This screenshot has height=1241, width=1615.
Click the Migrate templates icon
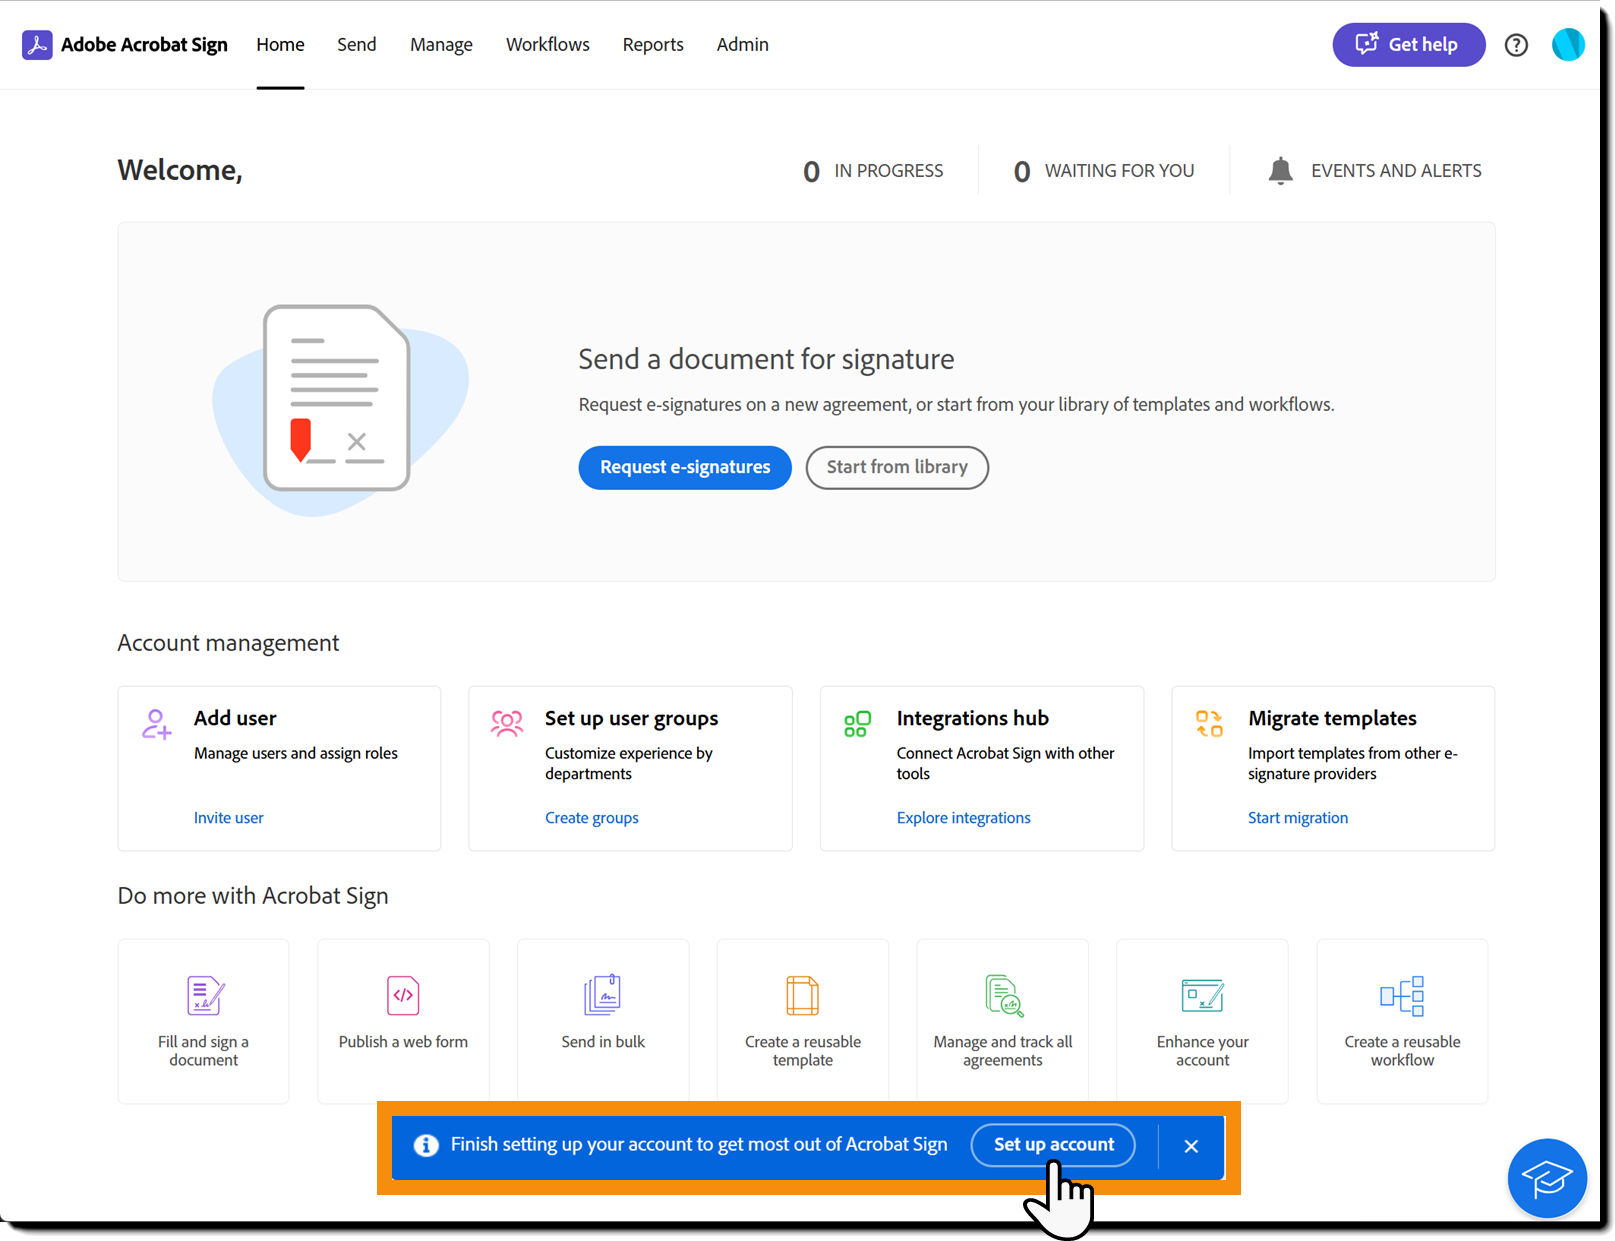(1209, 723)
